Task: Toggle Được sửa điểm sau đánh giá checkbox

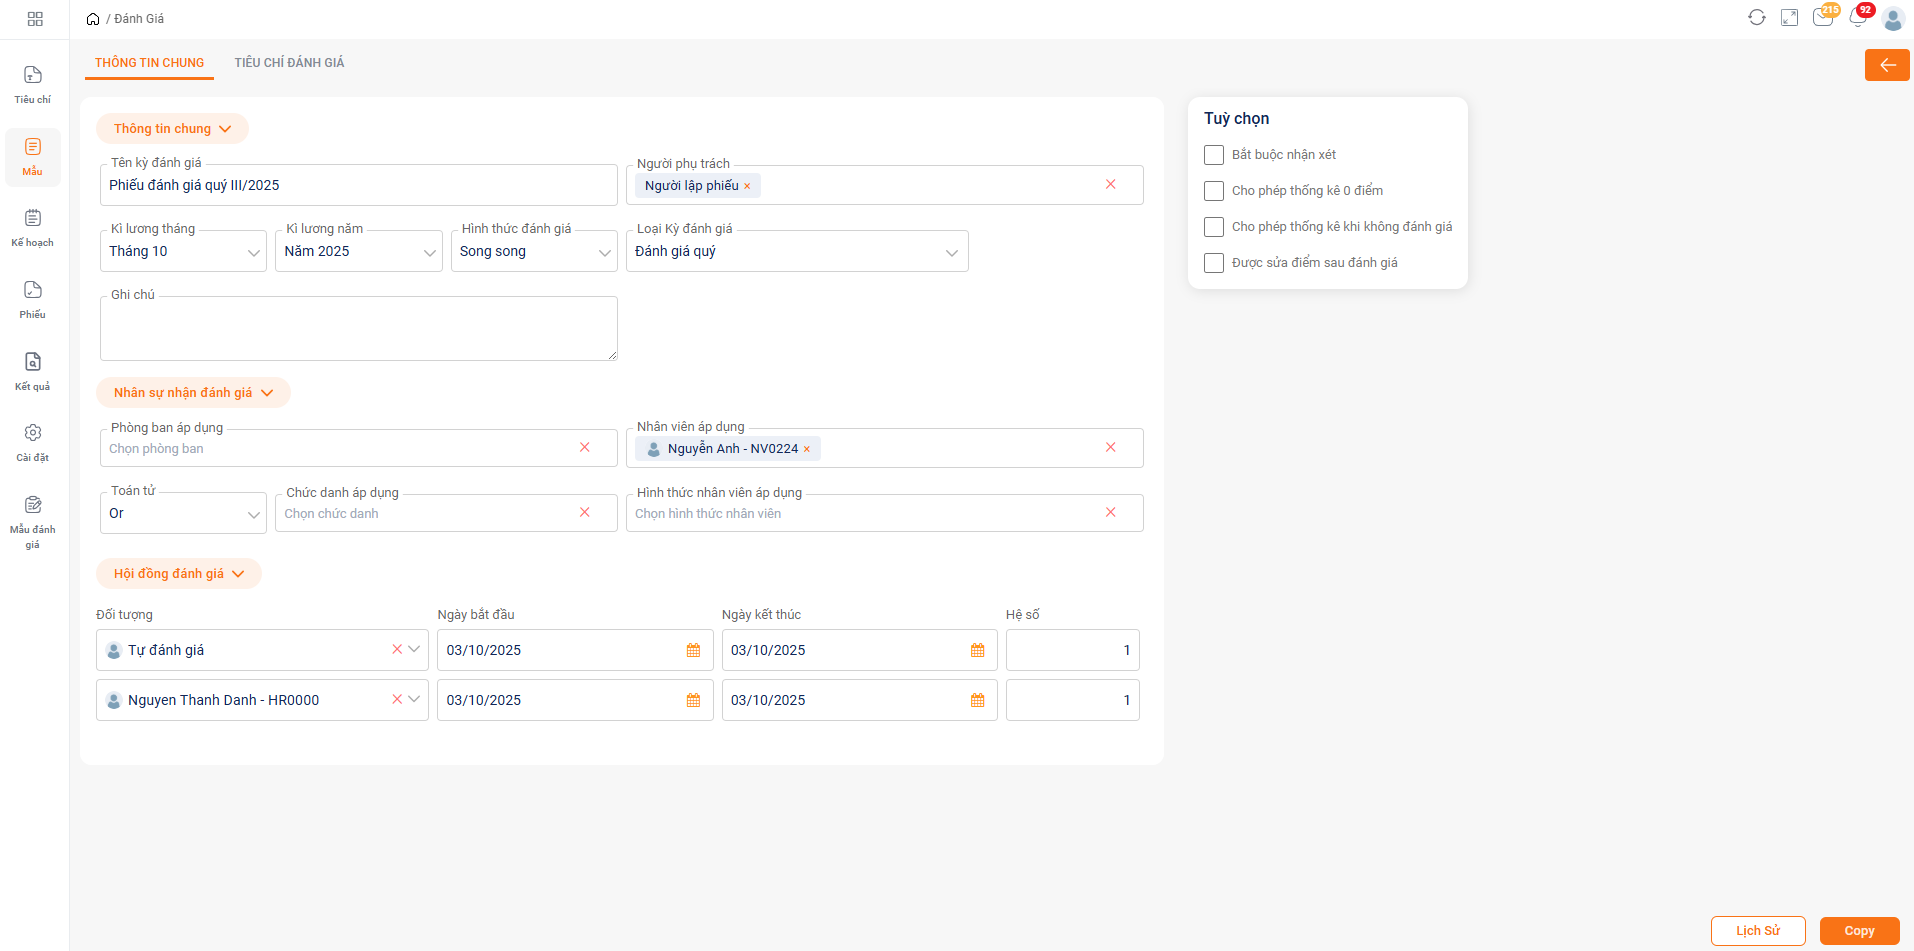Action: pos(1214,263)
